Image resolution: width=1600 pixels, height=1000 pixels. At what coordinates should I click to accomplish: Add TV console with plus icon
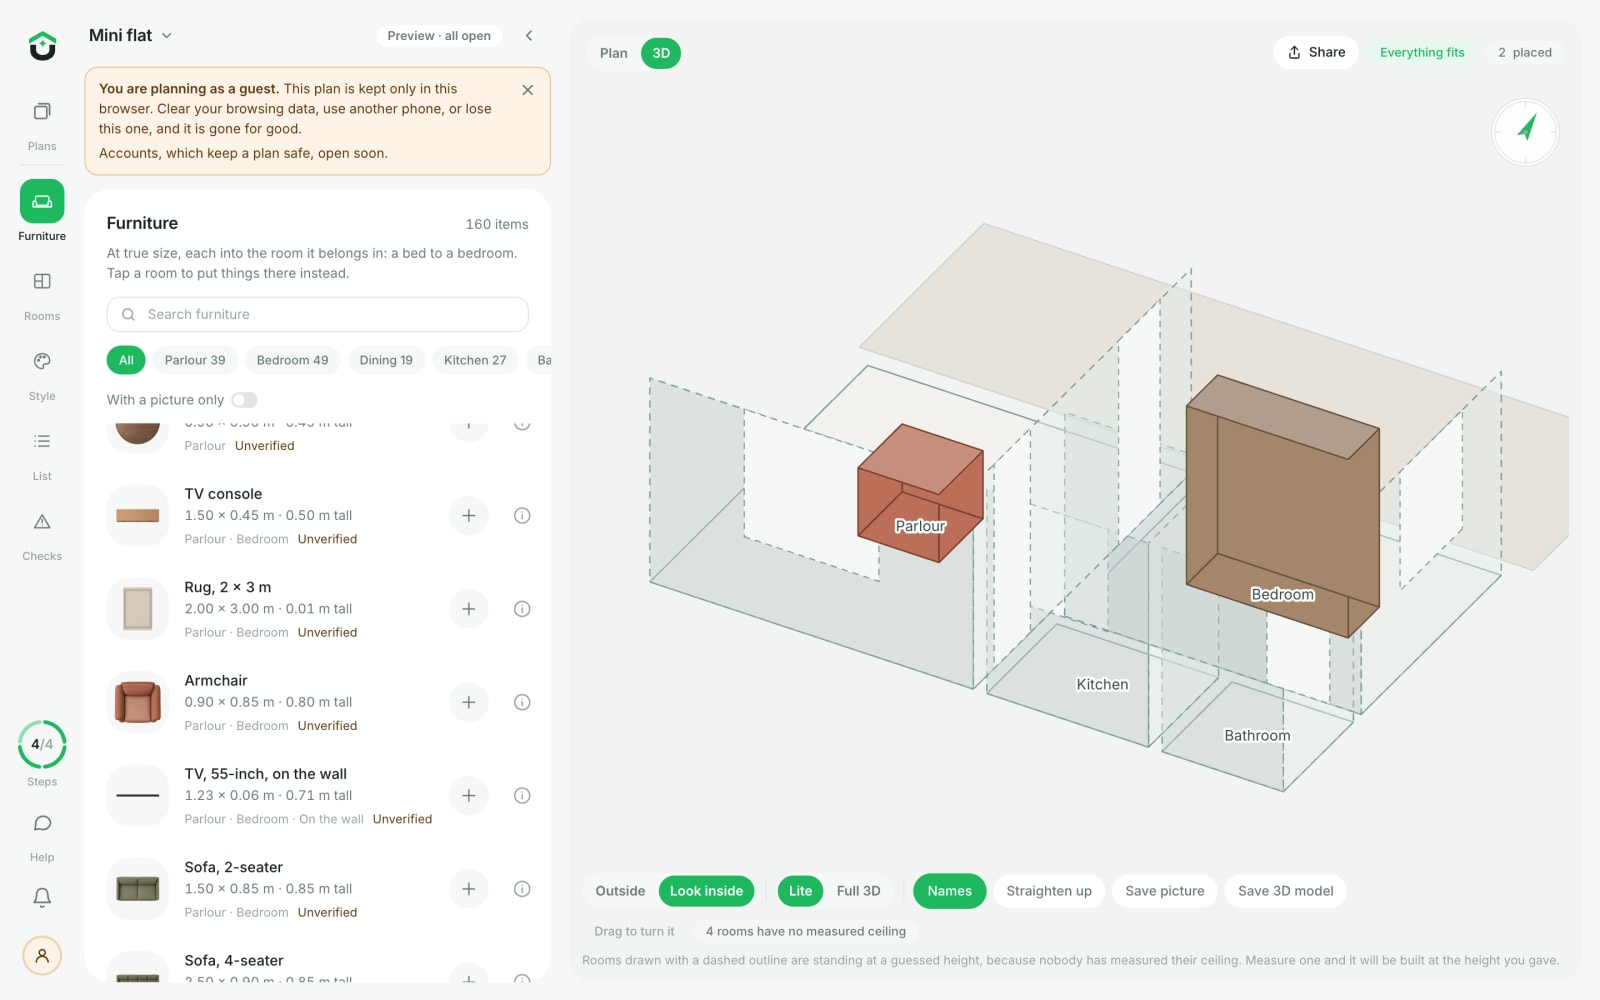[468, 516]
